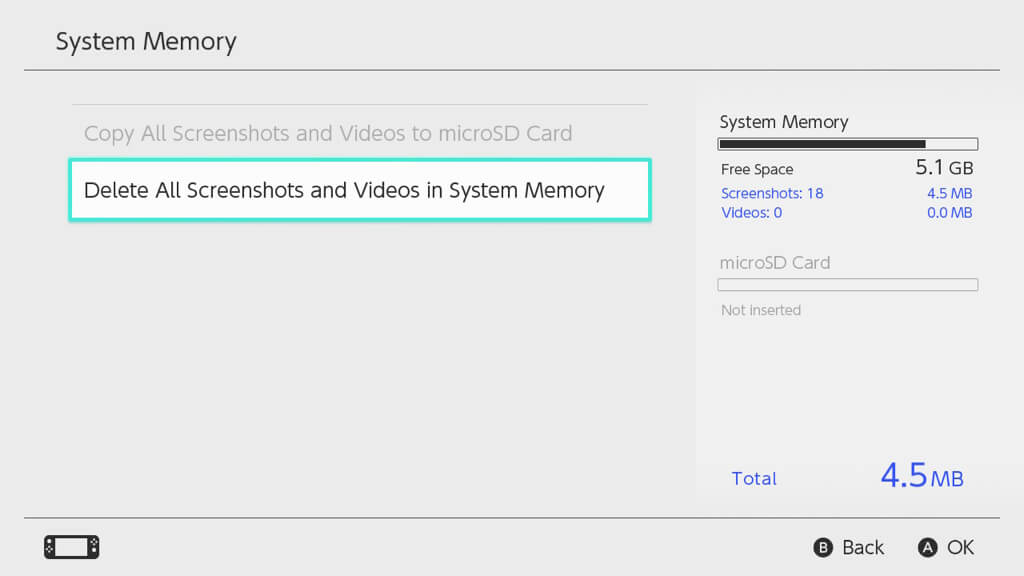The height and width of the screenshot is (576, 1024).
Task: Click the Videos: 0 count text
Action: click(x=751, y=212)
